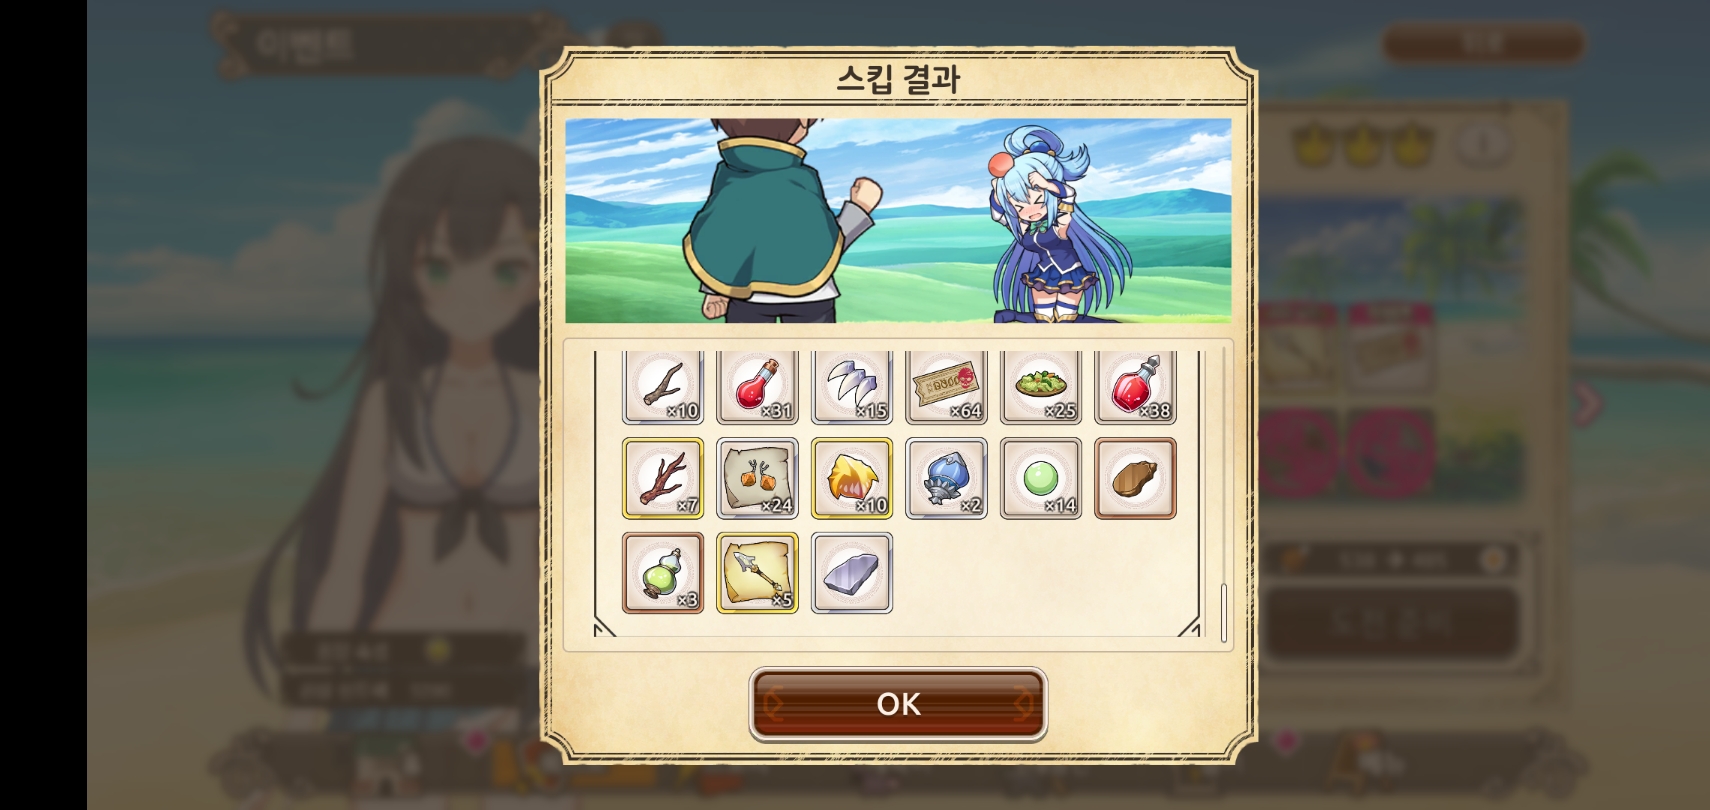Select the earrings recipe scroll x24

[x=757, y=478]
